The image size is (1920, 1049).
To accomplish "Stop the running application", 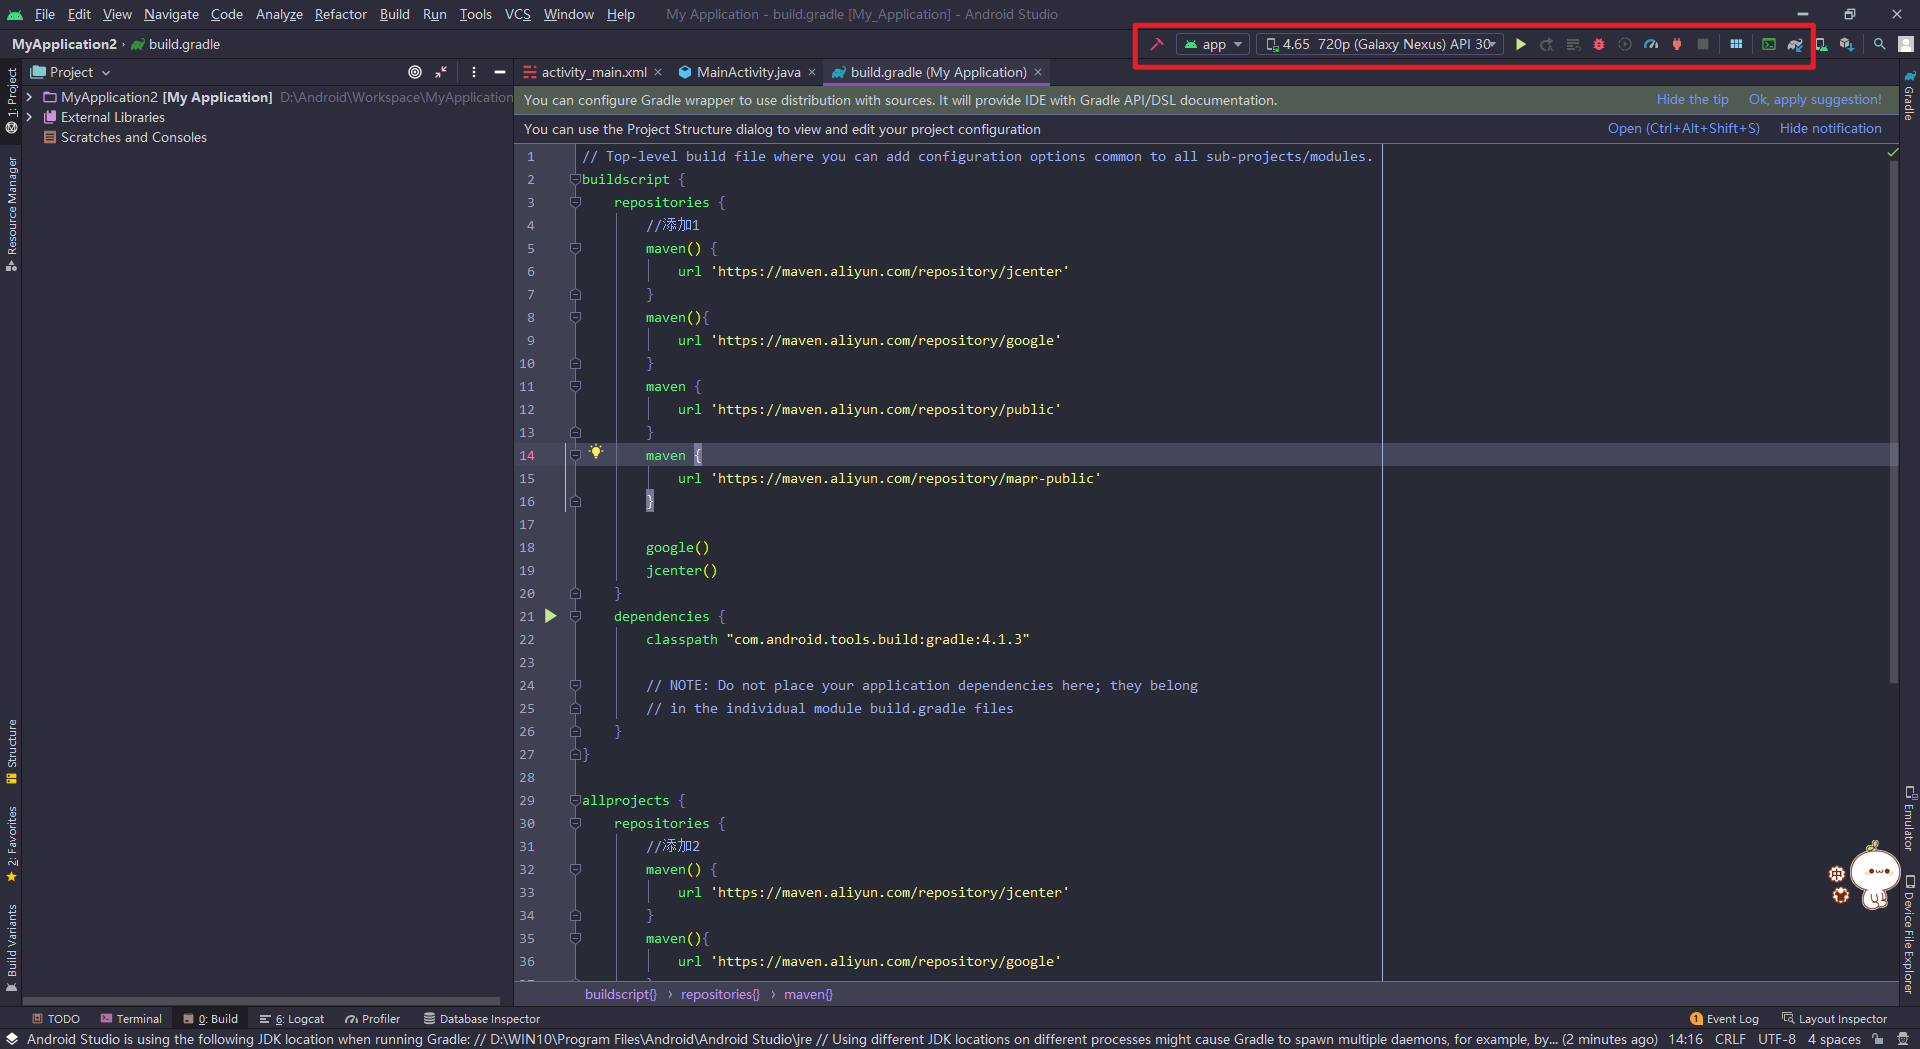I will [x=1703, y=44].
